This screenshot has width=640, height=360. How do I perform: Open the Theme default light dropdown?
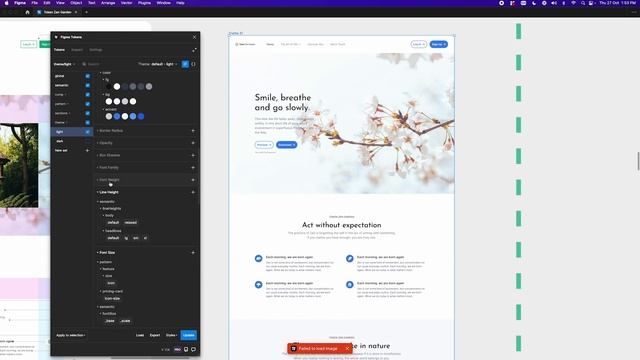[x=158, y=64]
